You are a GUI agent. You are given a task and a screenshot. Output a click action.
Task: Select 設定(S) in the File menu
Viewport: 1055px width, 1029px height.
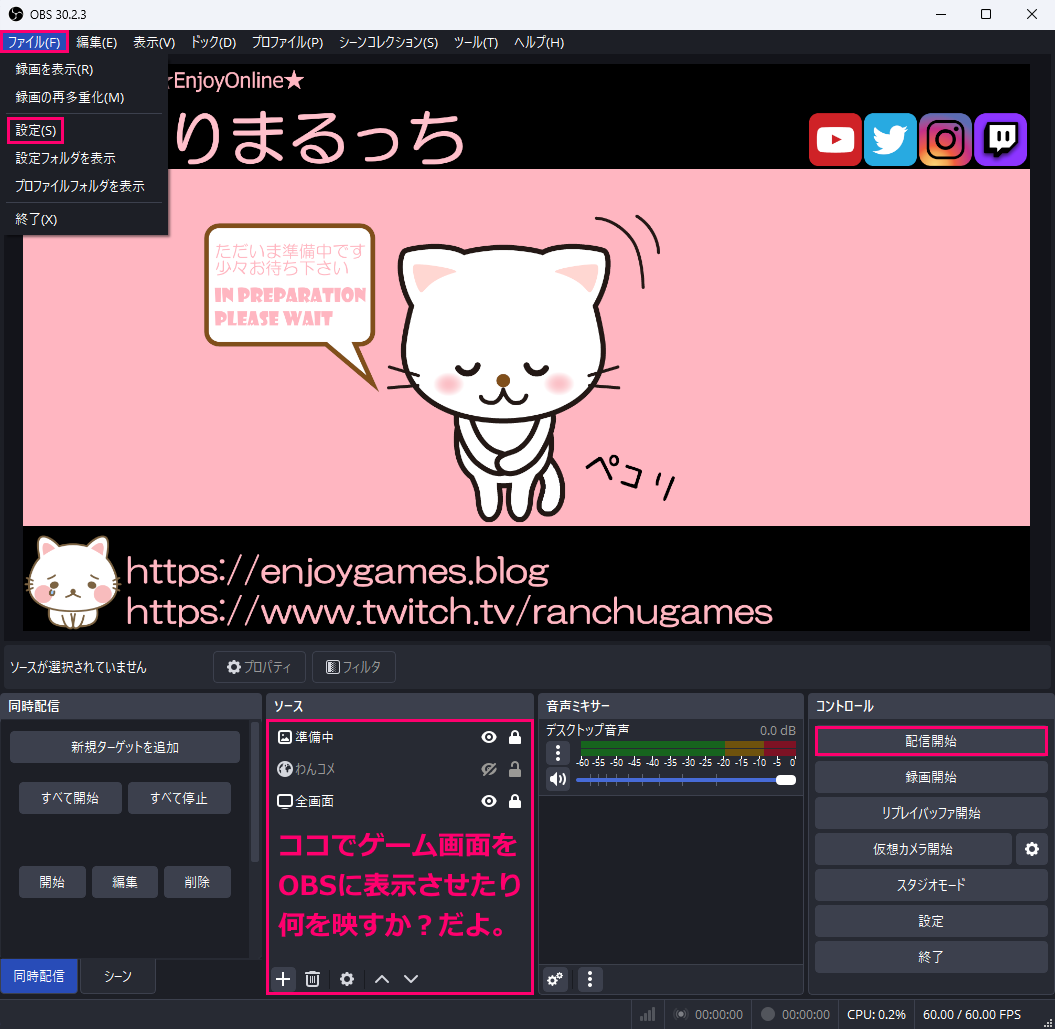(x=36, y=130)
